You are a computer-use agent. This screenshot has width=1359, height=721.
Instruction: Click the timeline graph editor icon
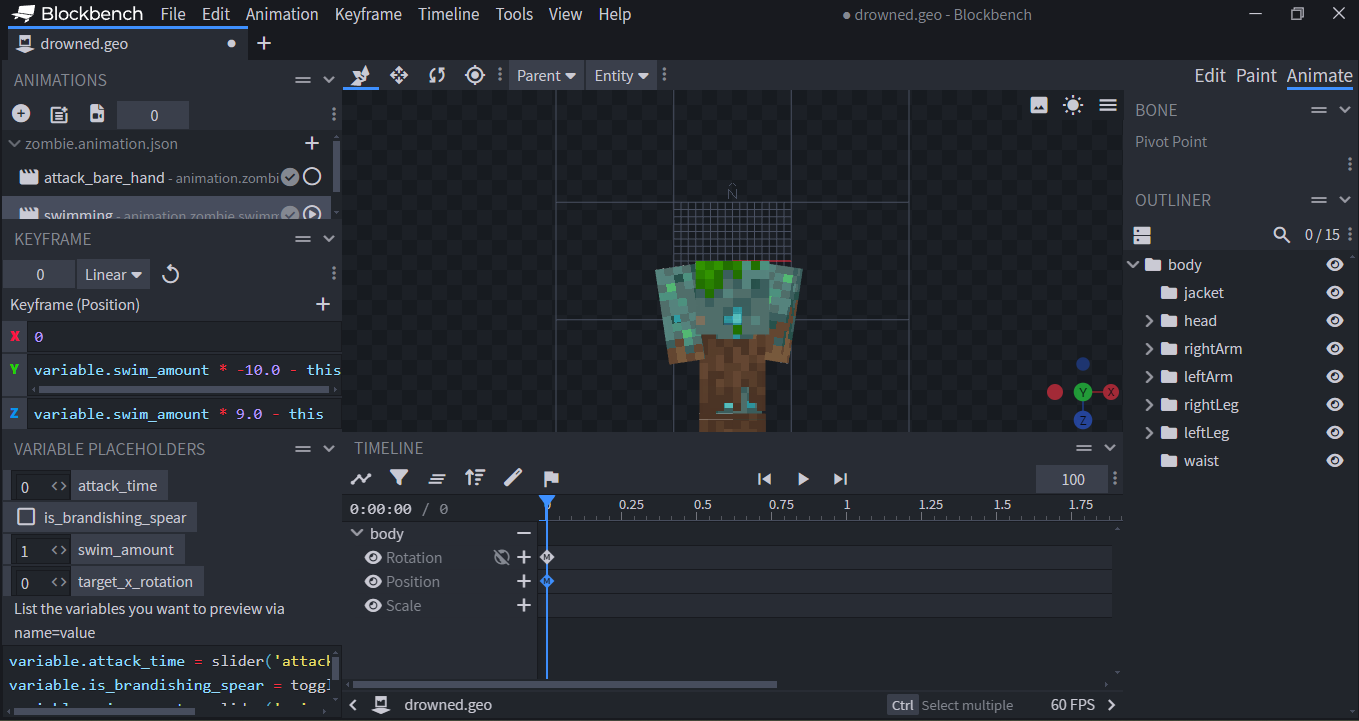[361, 478]
